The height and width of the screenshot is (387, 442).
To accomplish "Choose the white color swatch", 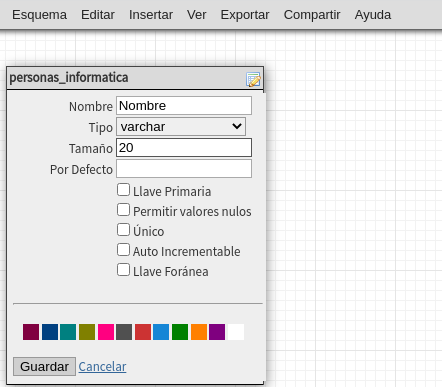I will pyautogui.click(x=236, y=332).
